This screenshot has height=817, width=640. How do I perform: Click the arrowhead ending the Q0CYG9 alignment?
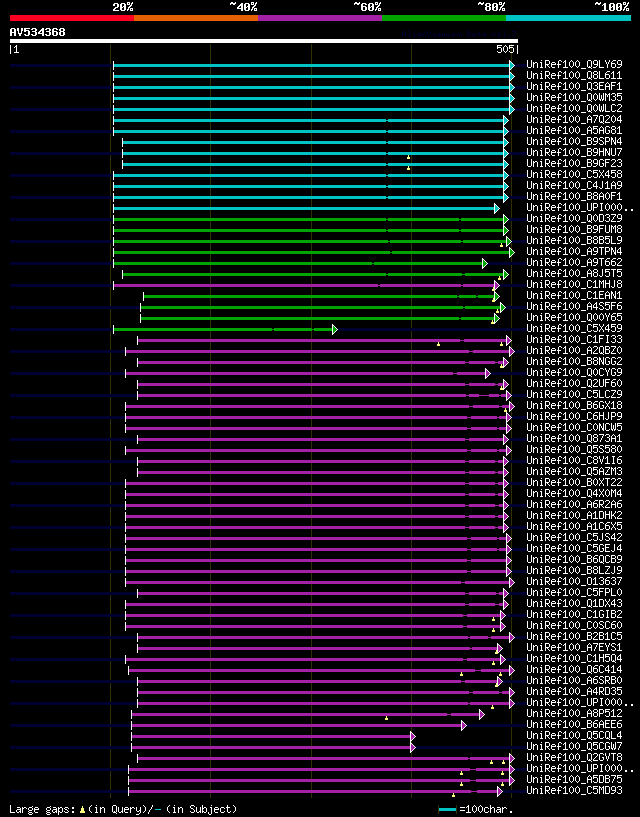488,374
